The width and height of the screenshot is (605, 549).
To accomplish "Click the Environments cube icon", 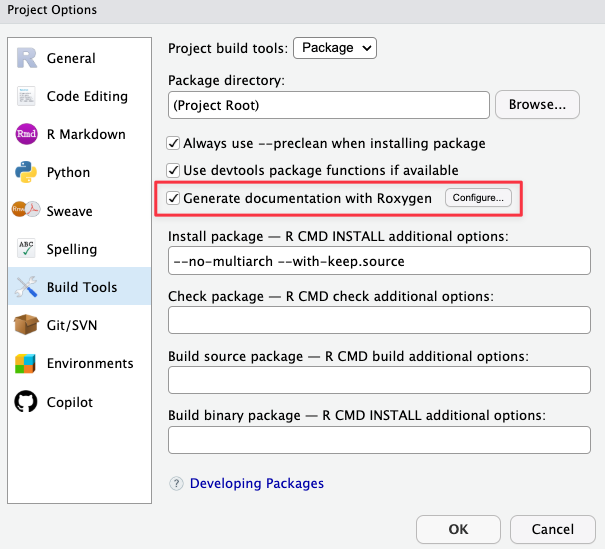I will point(26,364).
